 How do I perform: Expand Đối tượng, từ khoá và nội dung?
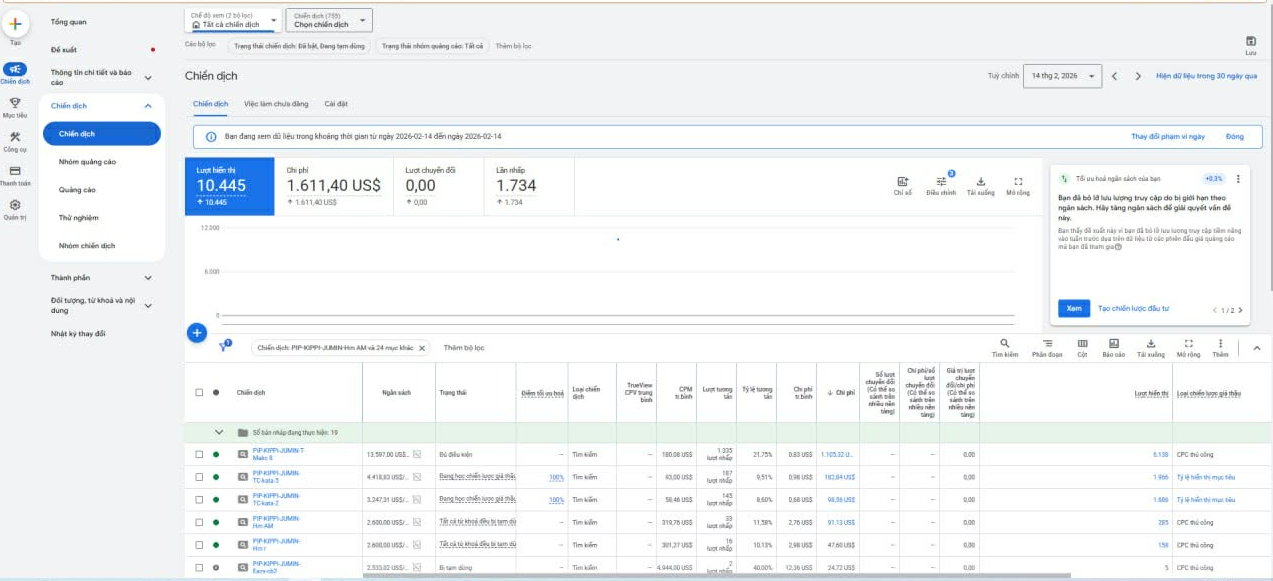pyautogui.click(x=148, y=305)
